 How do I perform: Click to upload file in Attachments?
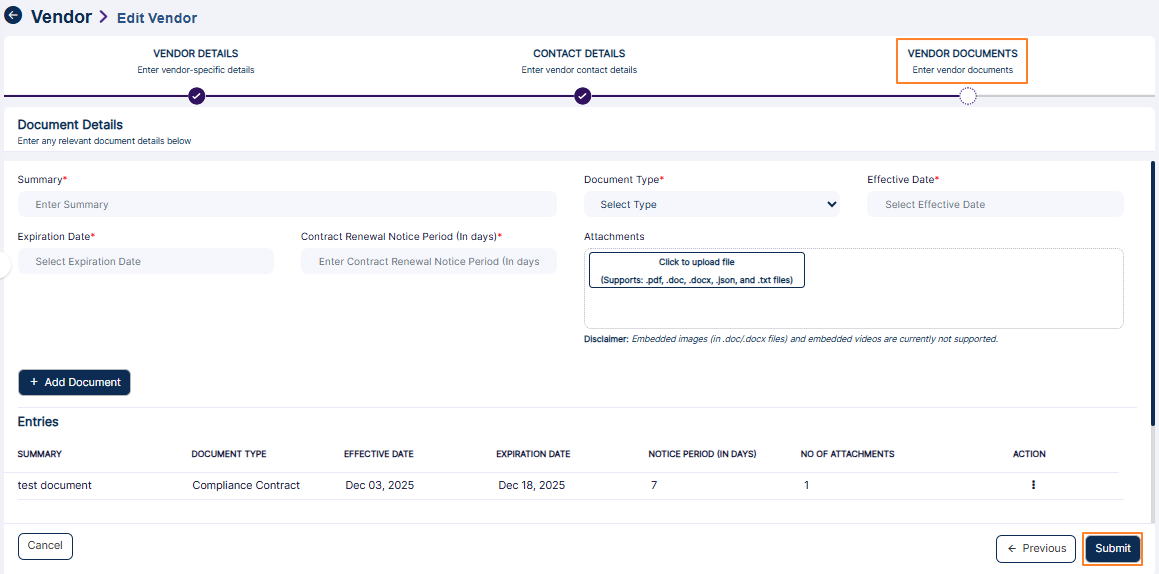(696, 271)
